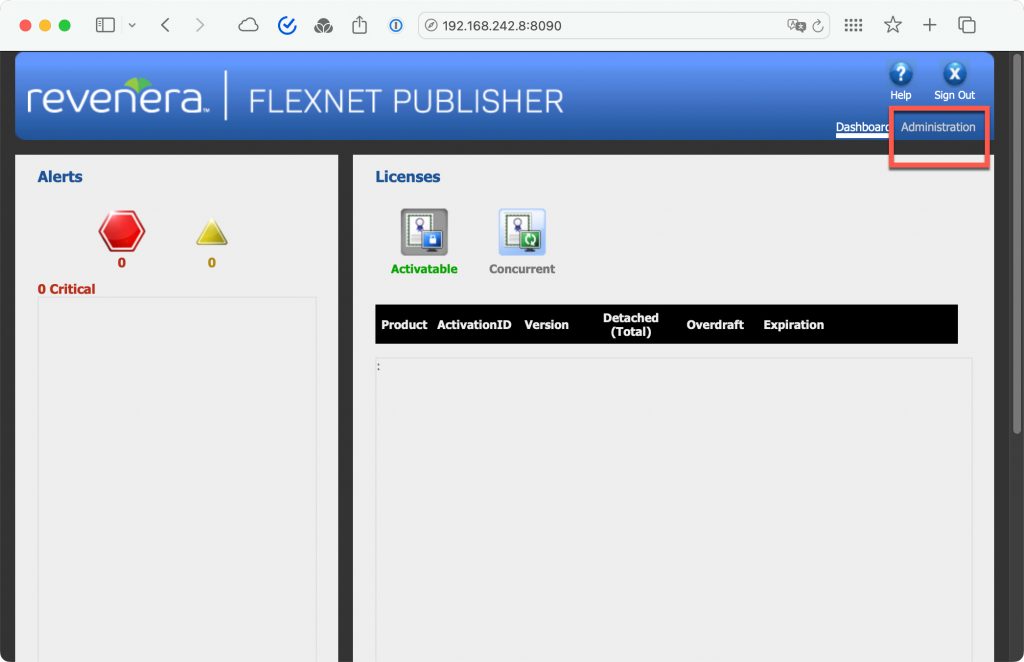Bookmark page with the star icon

[892, 25]
